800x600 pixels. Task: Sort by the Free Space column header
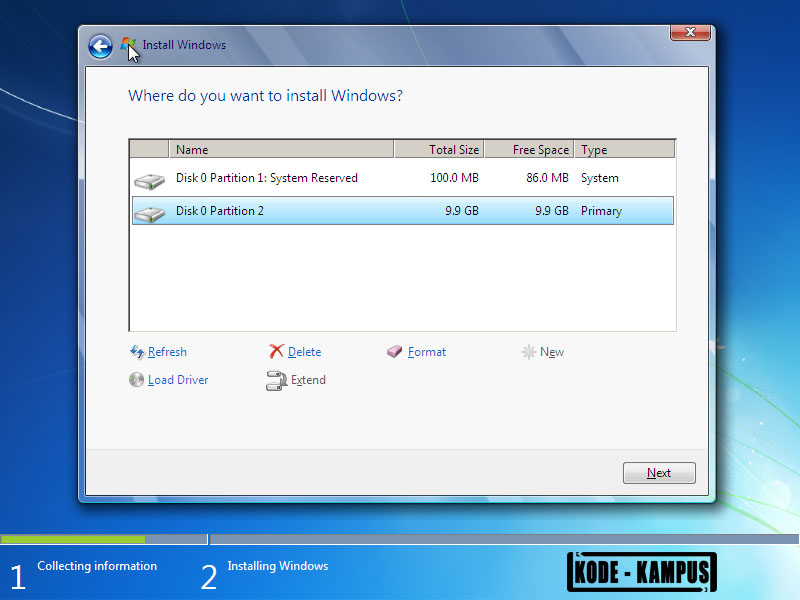(529, 149)
